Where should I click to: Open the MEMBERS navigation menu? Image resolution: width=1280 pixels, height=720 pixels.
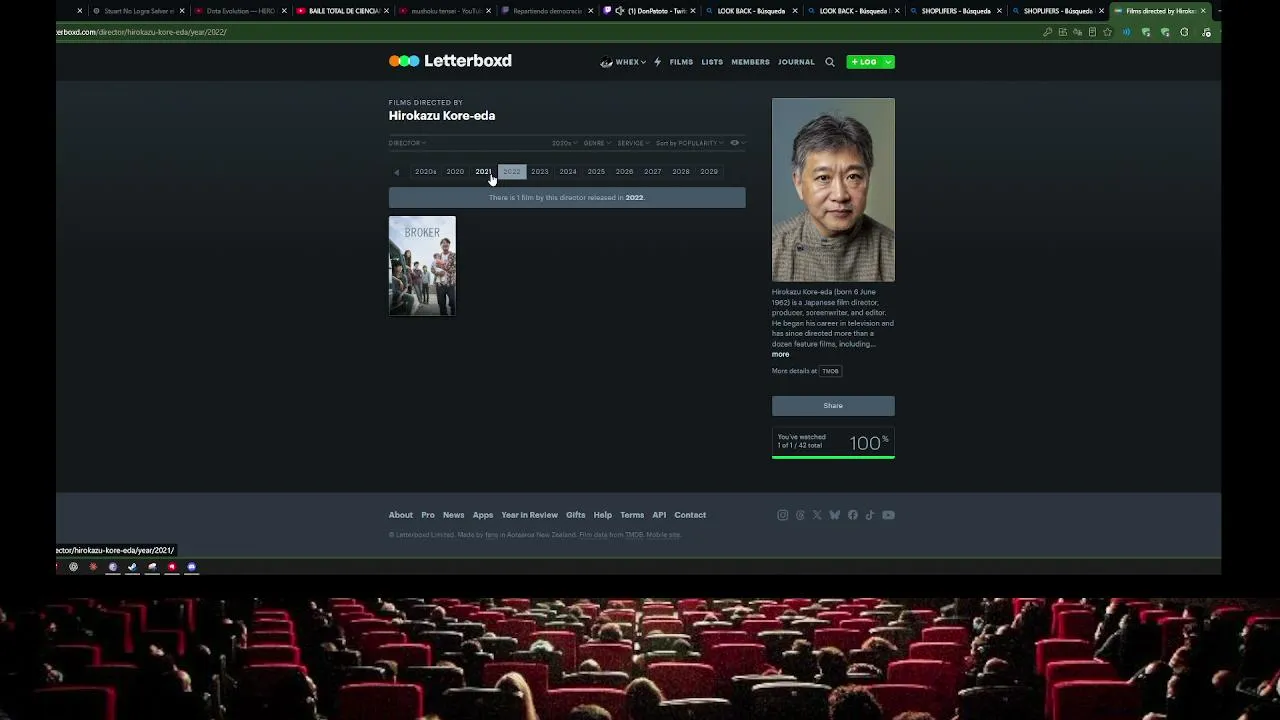(750, 62)
